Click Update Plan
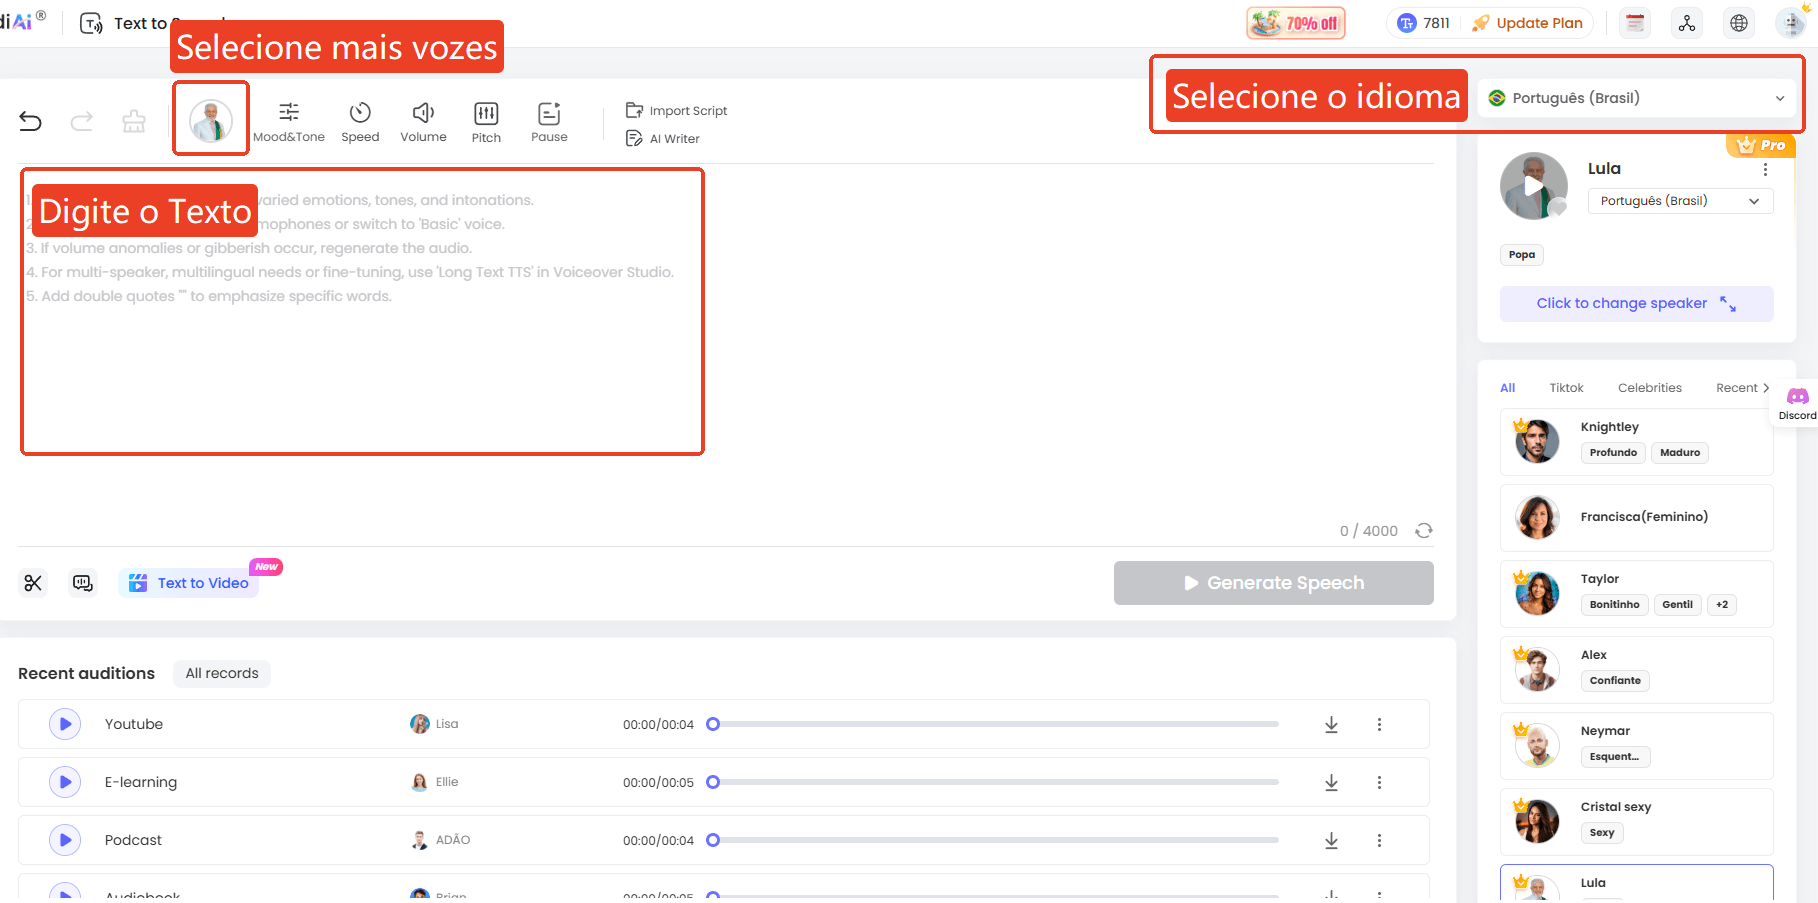This screenshot has height=903, width=1818. (1528, 23)
